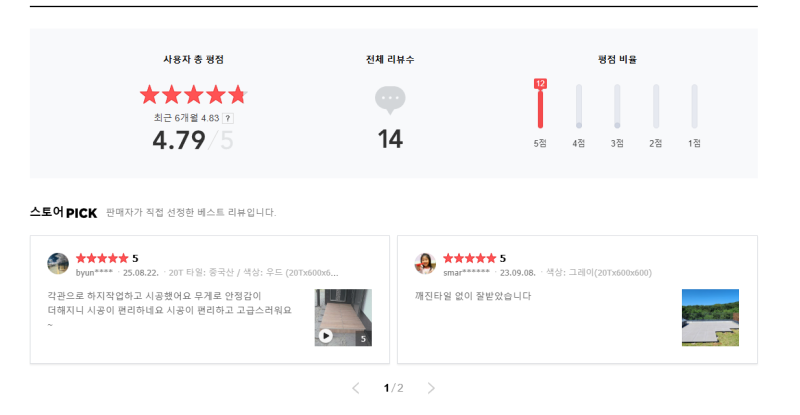Click the speech bubble review count icon
The image size is (800, 415).
[390, 100]
